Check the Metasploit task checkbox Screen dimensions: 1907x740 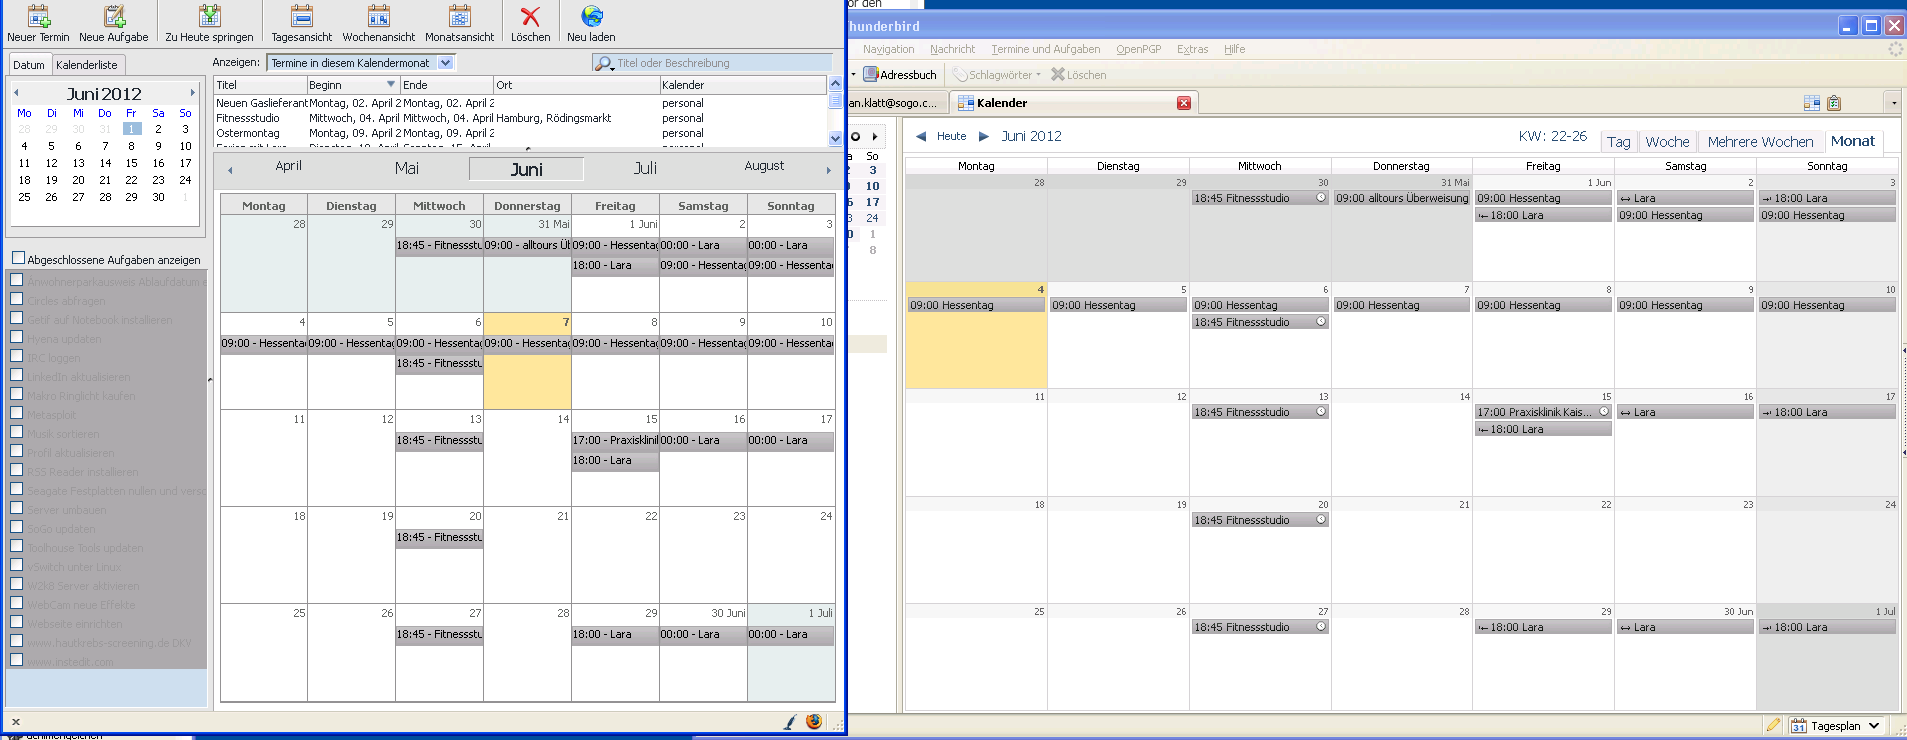[17, 414]
